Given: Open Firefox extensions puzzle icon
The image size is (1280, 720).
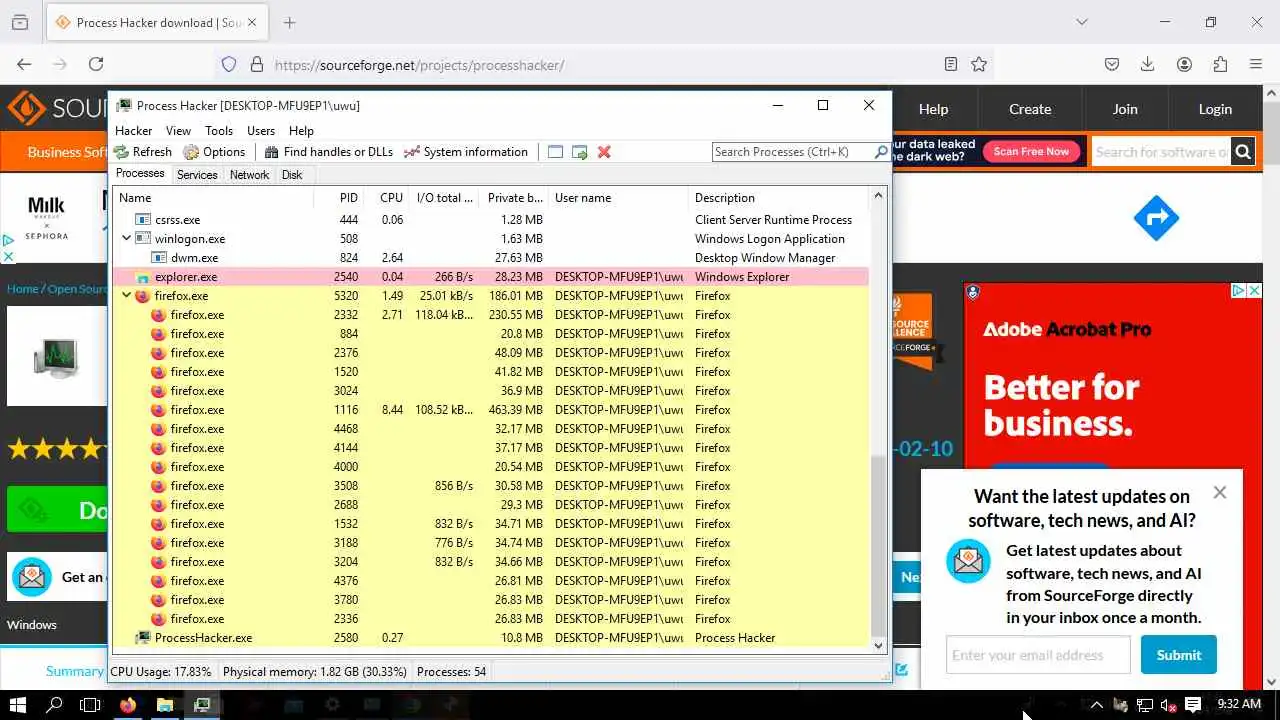Looking at the screenshot, I should [x=1220, y=64].
